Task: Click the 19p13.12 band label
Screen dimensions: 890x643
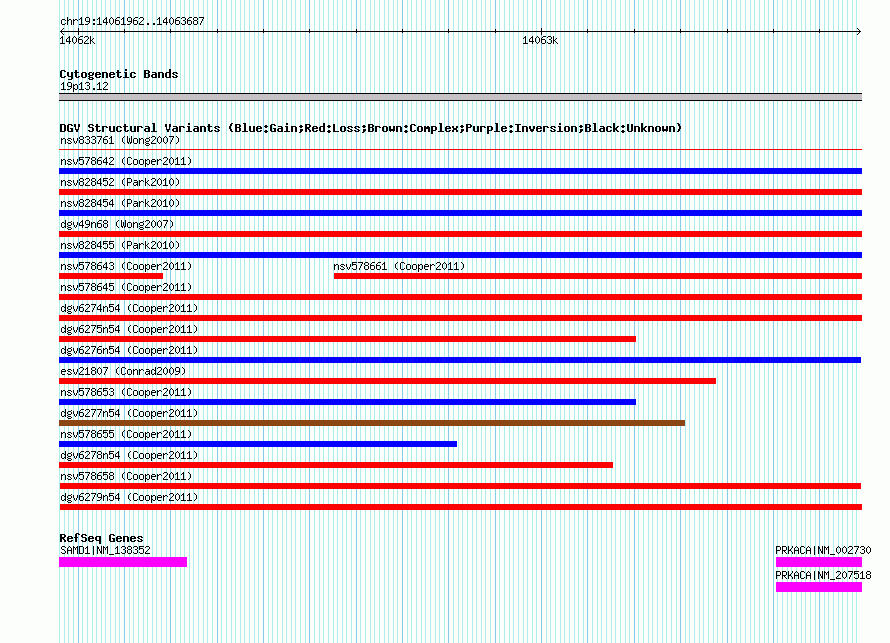Action: (x=84, y=86)
